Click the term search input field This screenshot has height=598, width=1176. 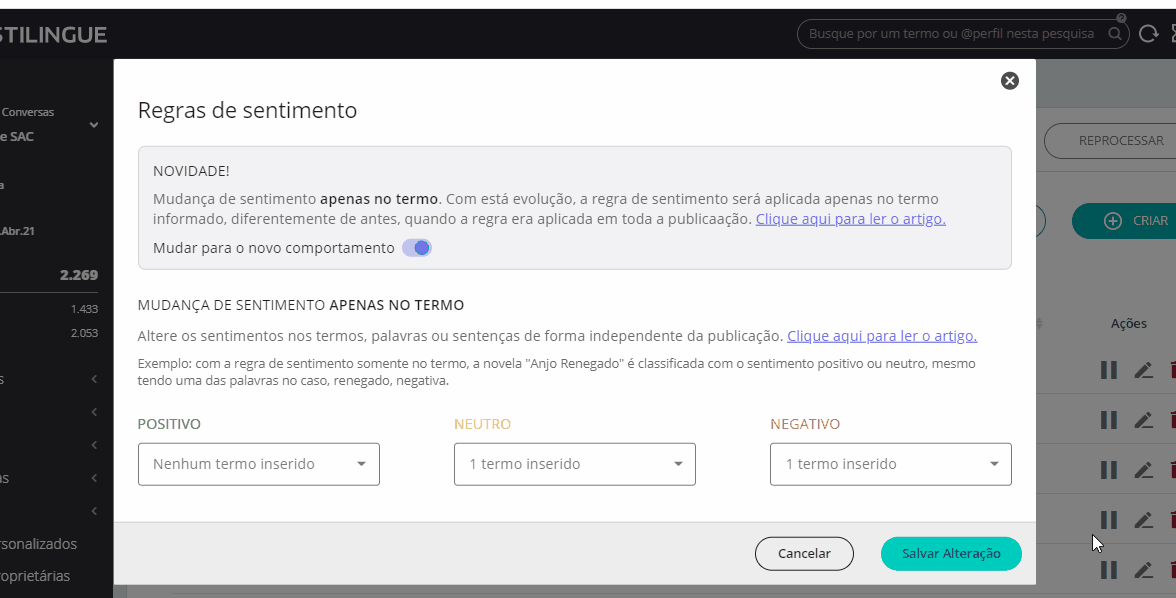(x=950, y=34)
